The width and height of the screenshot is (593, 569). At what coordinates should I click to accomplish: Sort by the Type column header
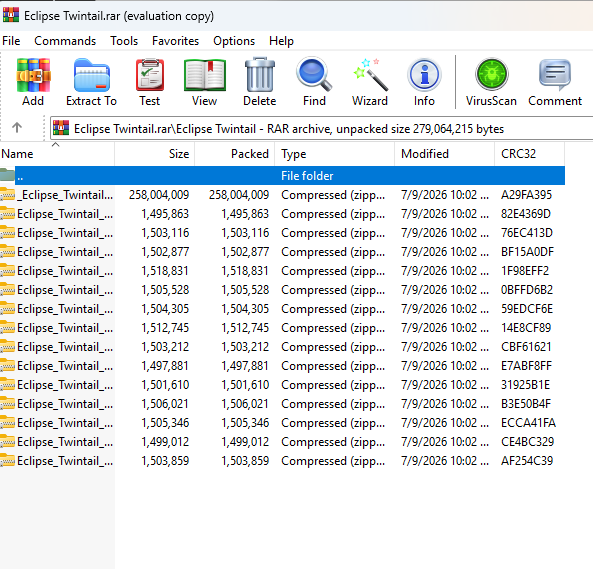pyautogui.click(x=335, y=154)
